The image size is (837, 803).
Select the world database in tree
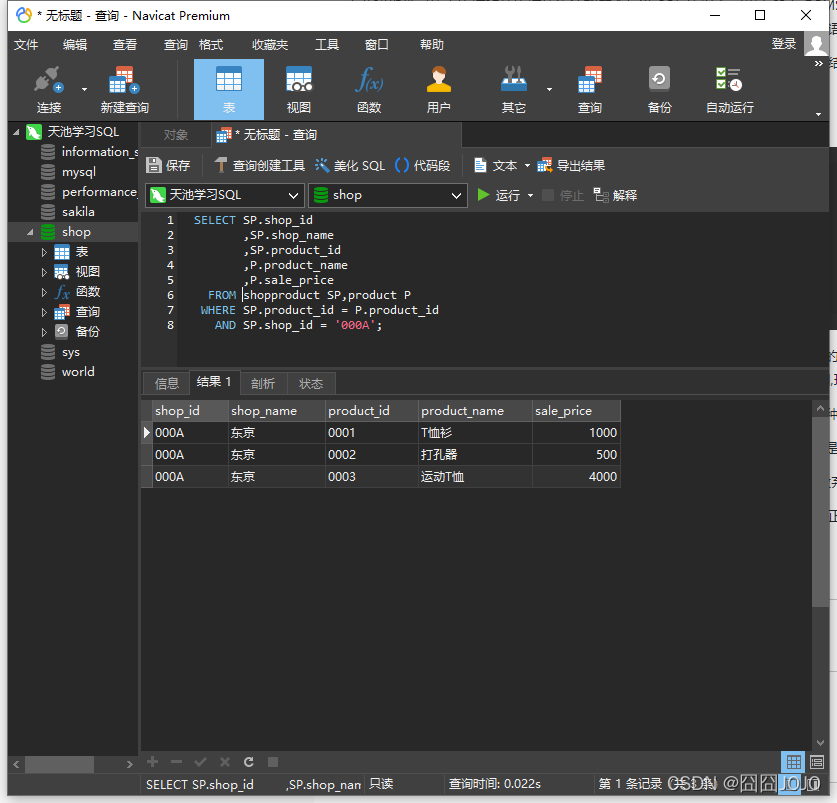tap(78, 372)
